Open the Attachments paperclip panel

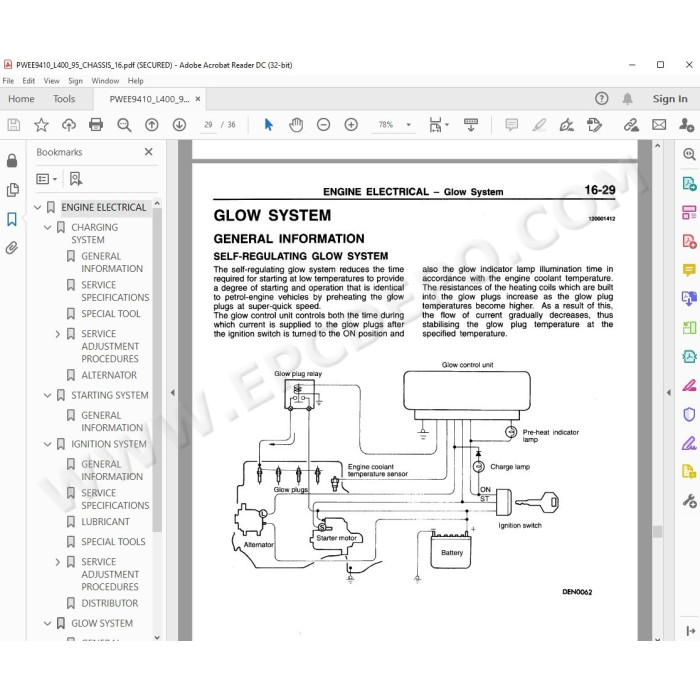point(12,248)
